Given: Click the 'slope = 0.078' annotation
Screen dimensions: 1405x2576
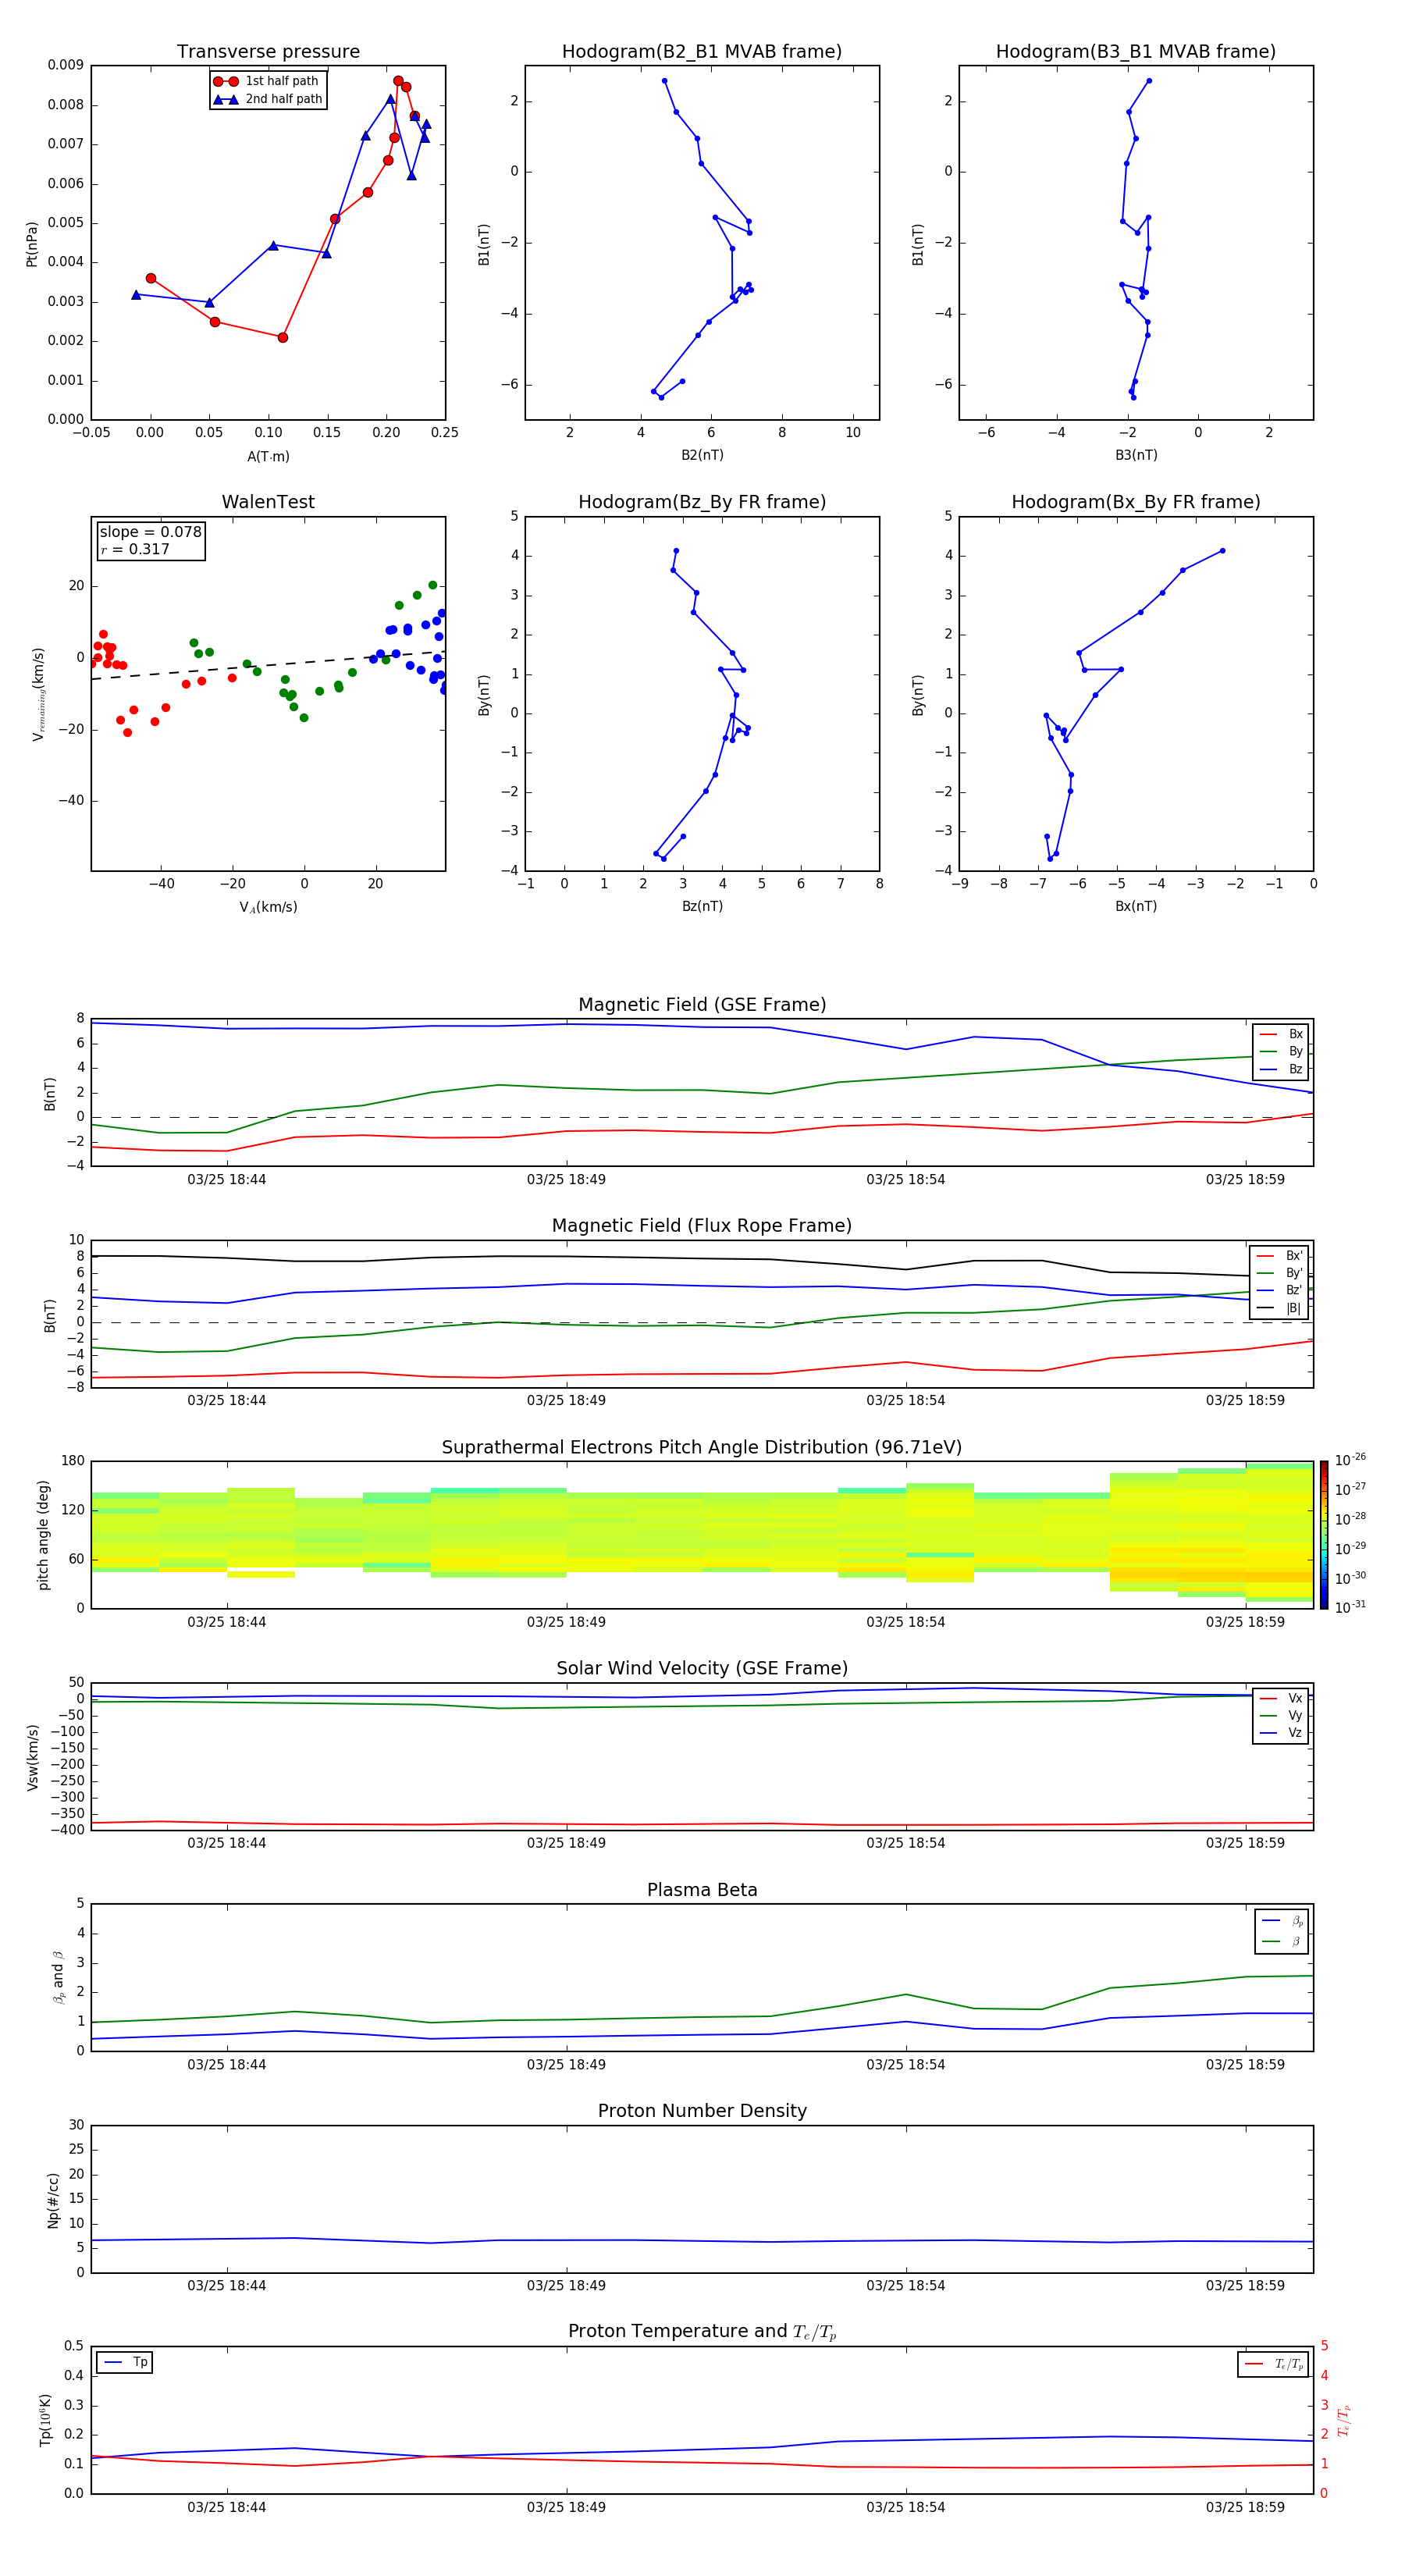Looking at the screenshot, I should 150,532.
